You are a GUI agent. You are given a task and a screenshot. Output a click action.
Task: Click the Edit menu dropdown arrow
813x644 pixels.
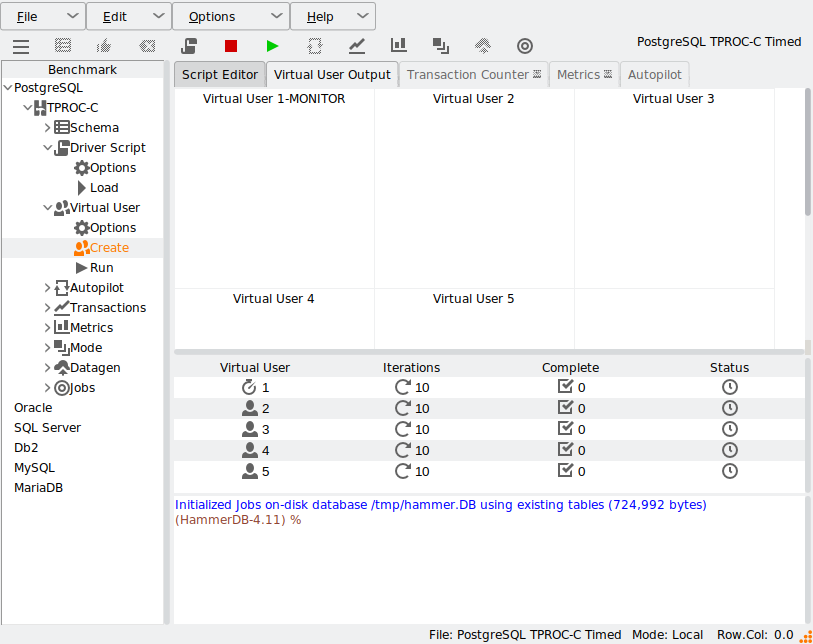coord(159,17)
